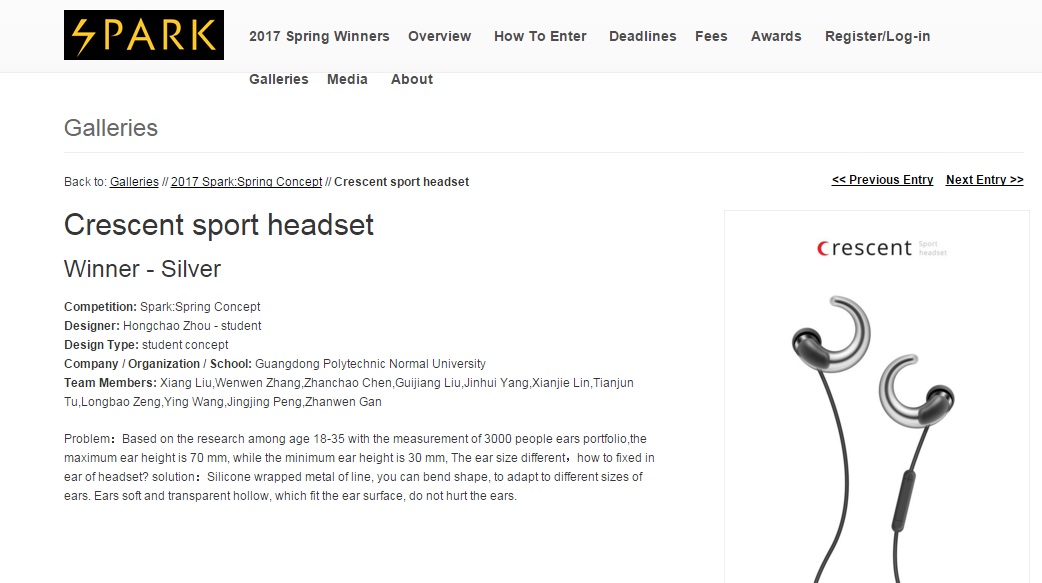Click Register/Log-in in the navigation
Viewport: 1042px width, 583px height.
(x=877, y=37)
